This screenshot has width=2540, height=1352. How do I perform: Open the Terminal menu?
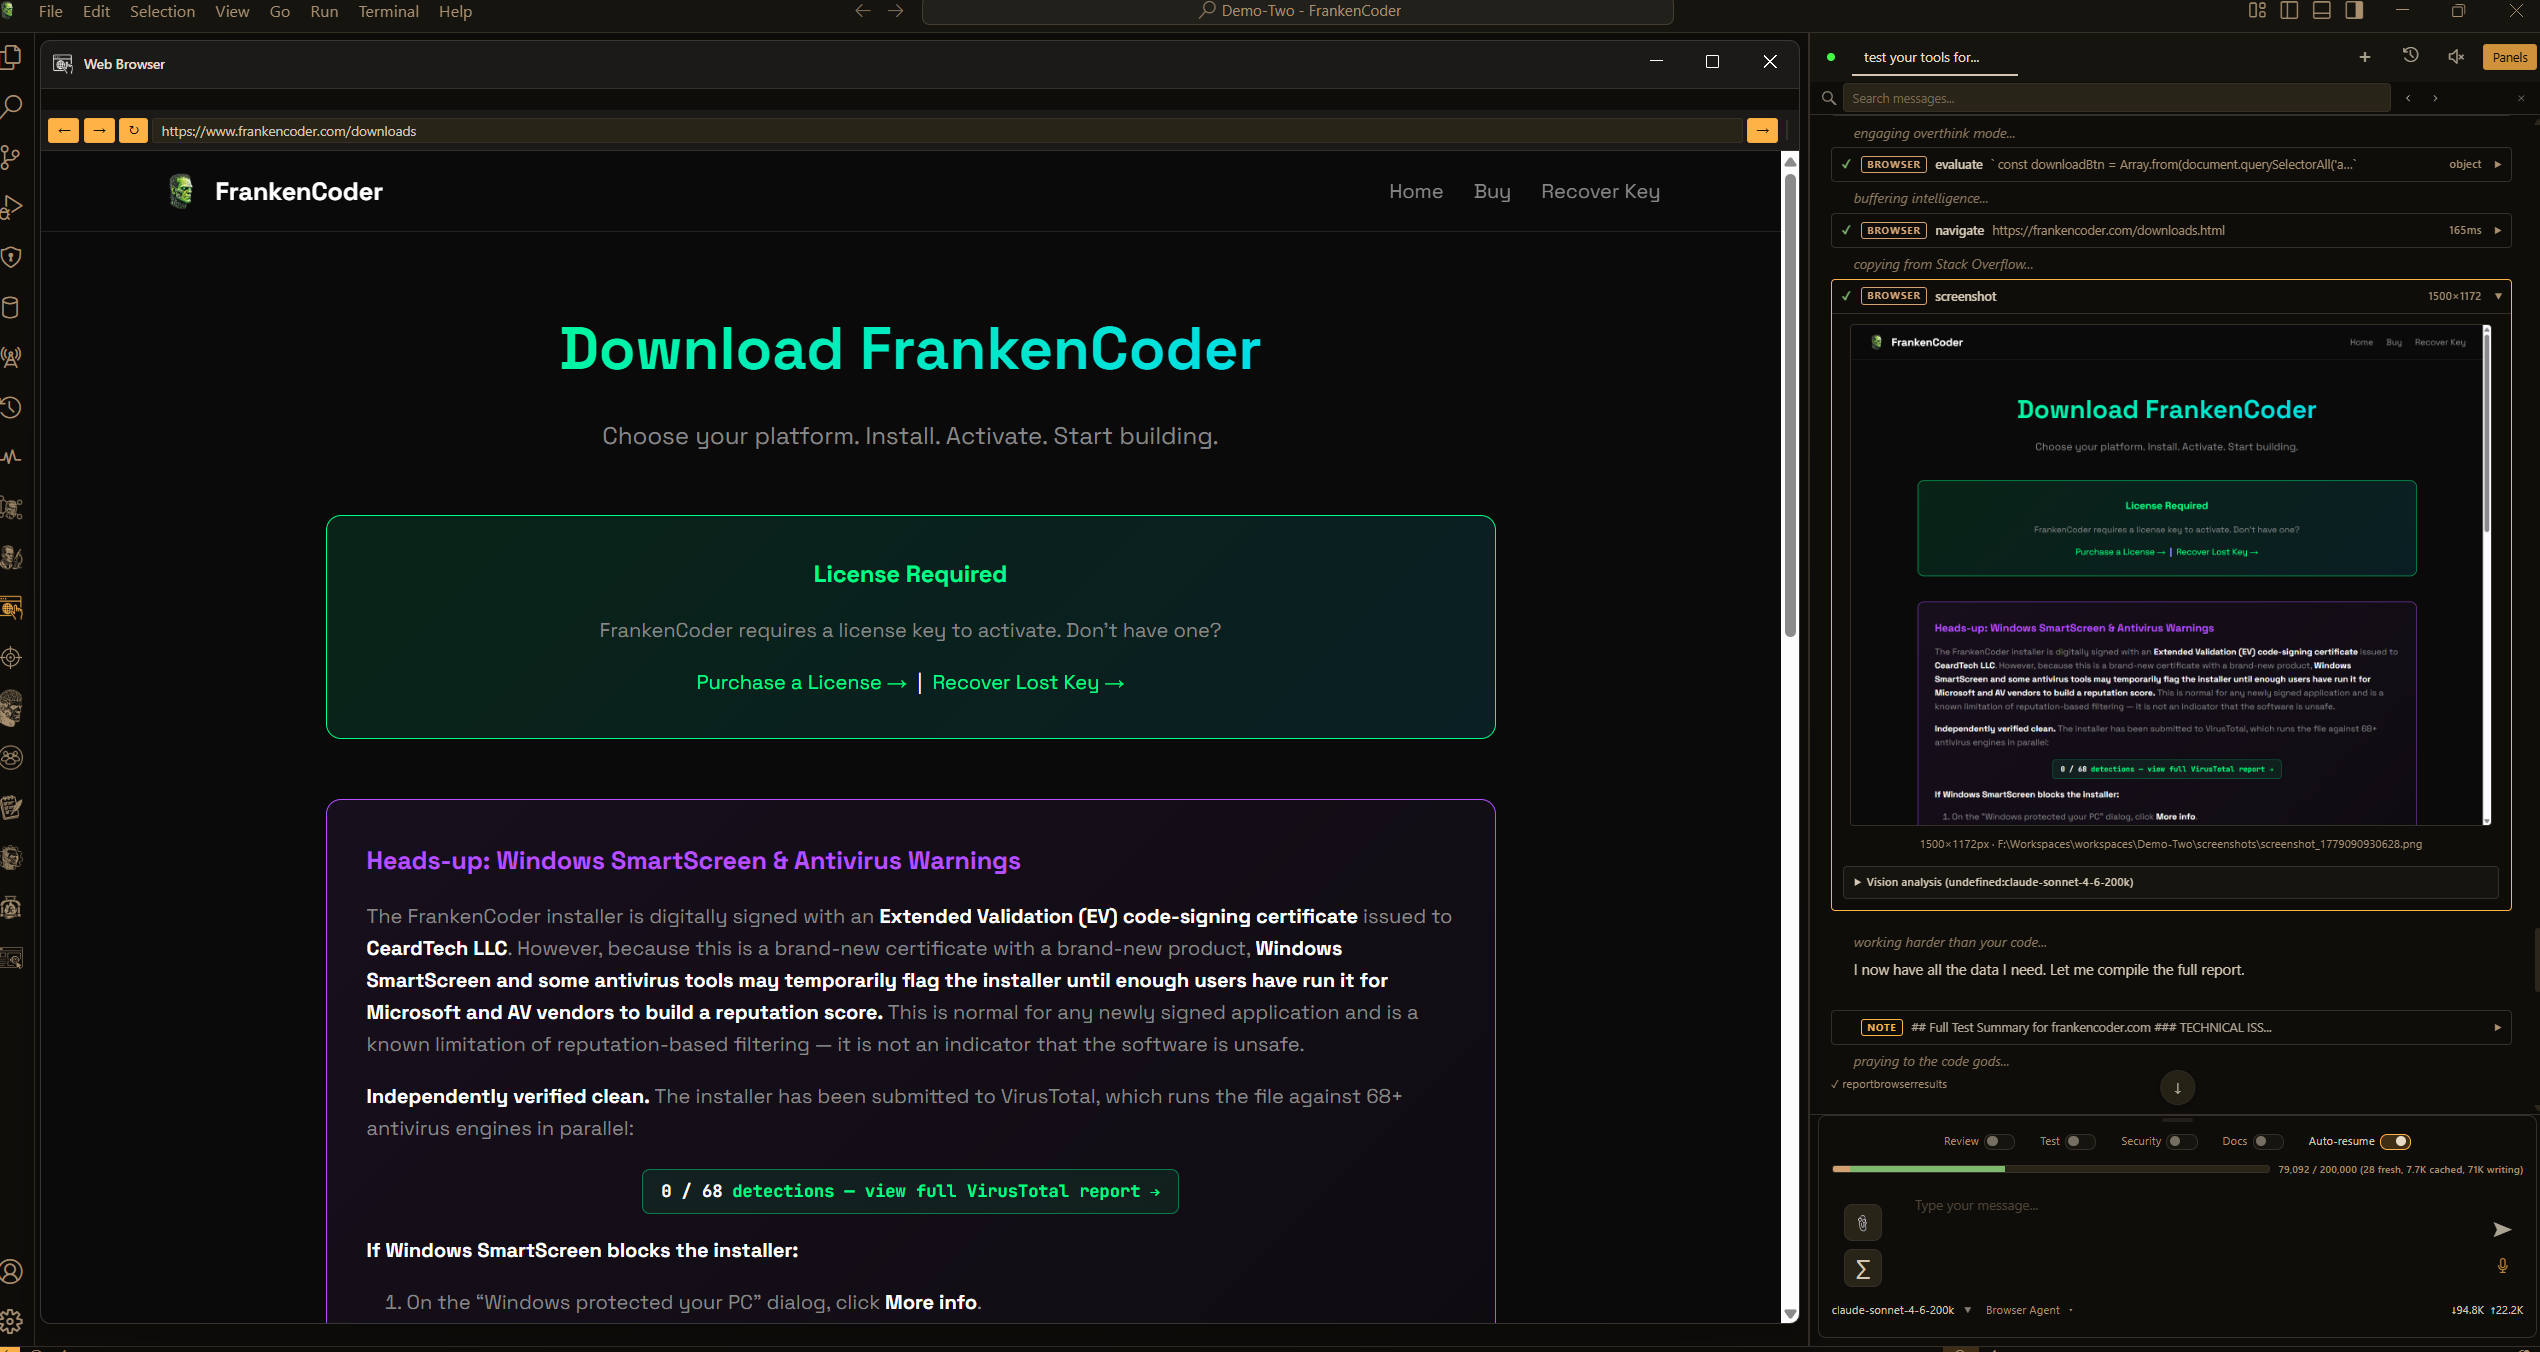coord(388,11)
